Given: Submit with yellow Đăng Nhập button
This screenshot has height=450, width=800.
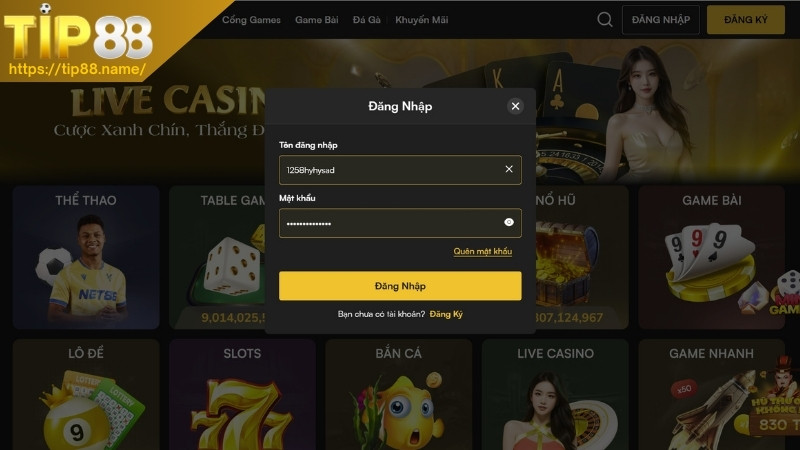Looking at the screenshot, I should 400,286.
